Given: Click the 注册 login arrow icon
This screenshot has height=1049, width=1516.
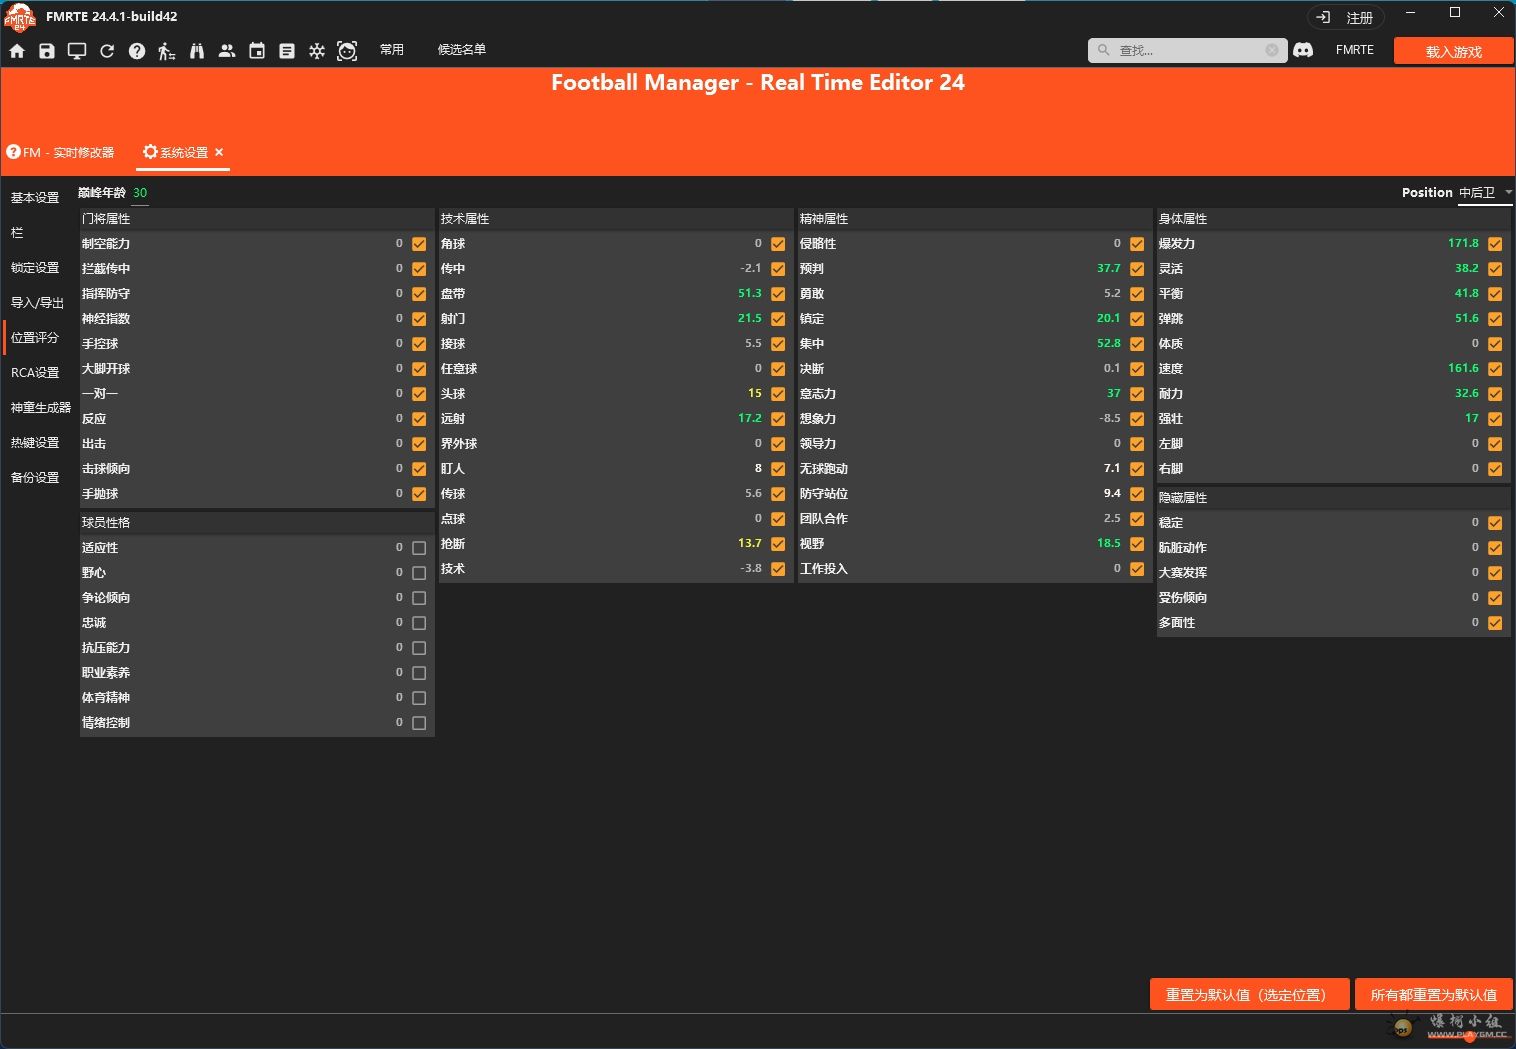Looking at the screenshot, I should click(x=1323, y=17).
